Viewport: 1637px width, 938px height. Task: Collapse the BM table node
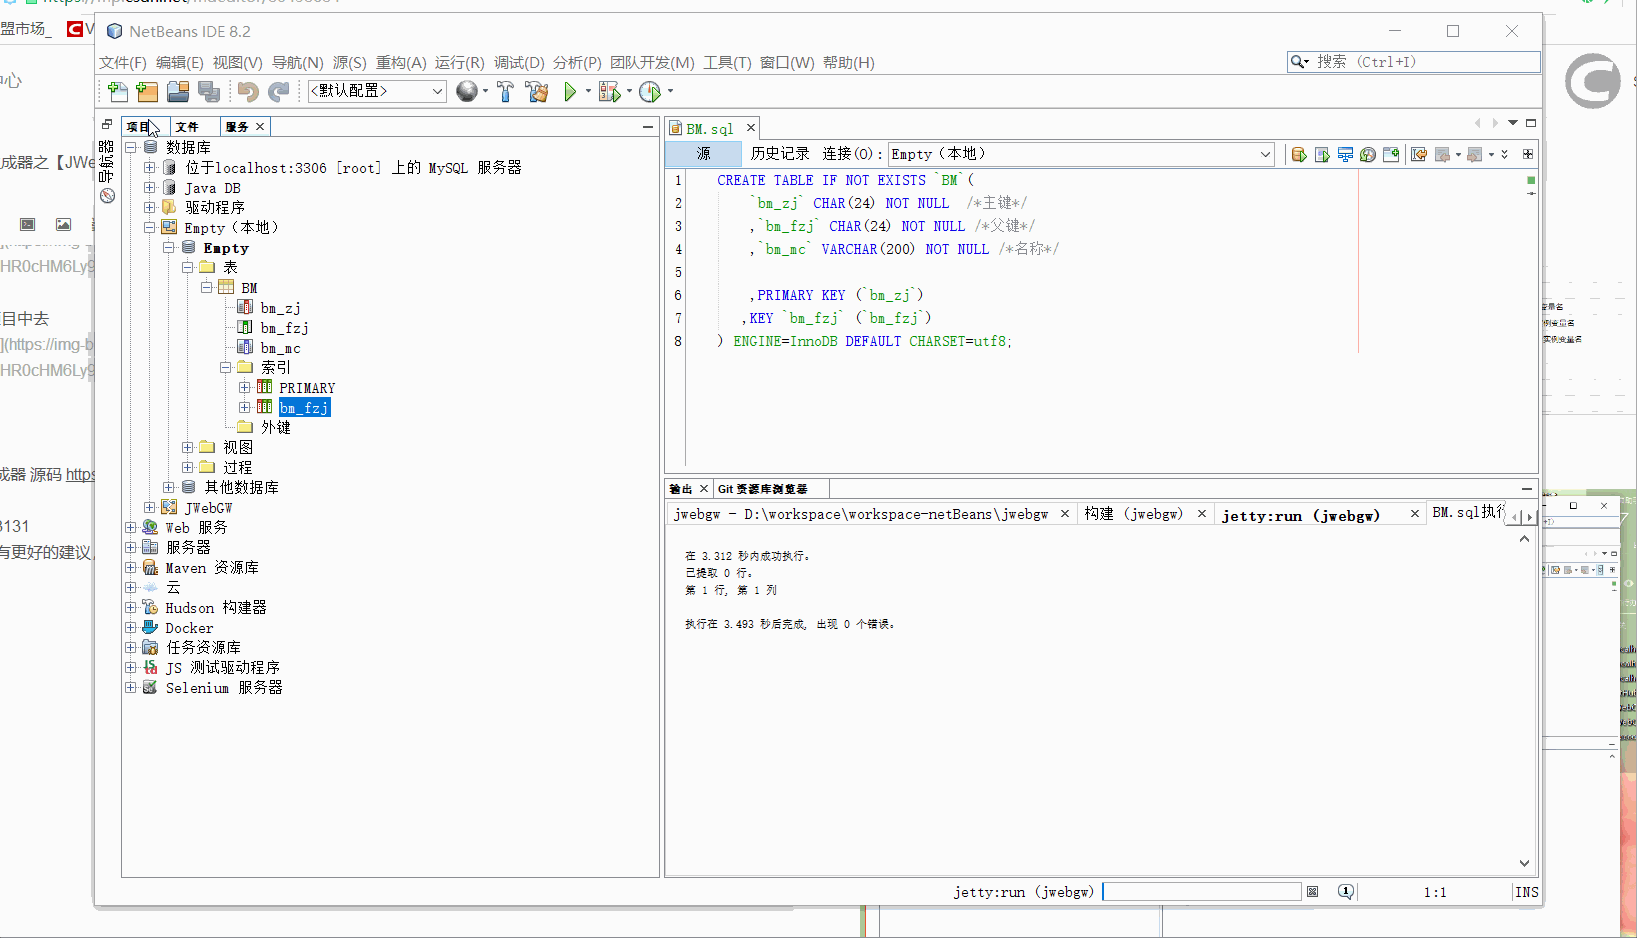coord(207,287)
